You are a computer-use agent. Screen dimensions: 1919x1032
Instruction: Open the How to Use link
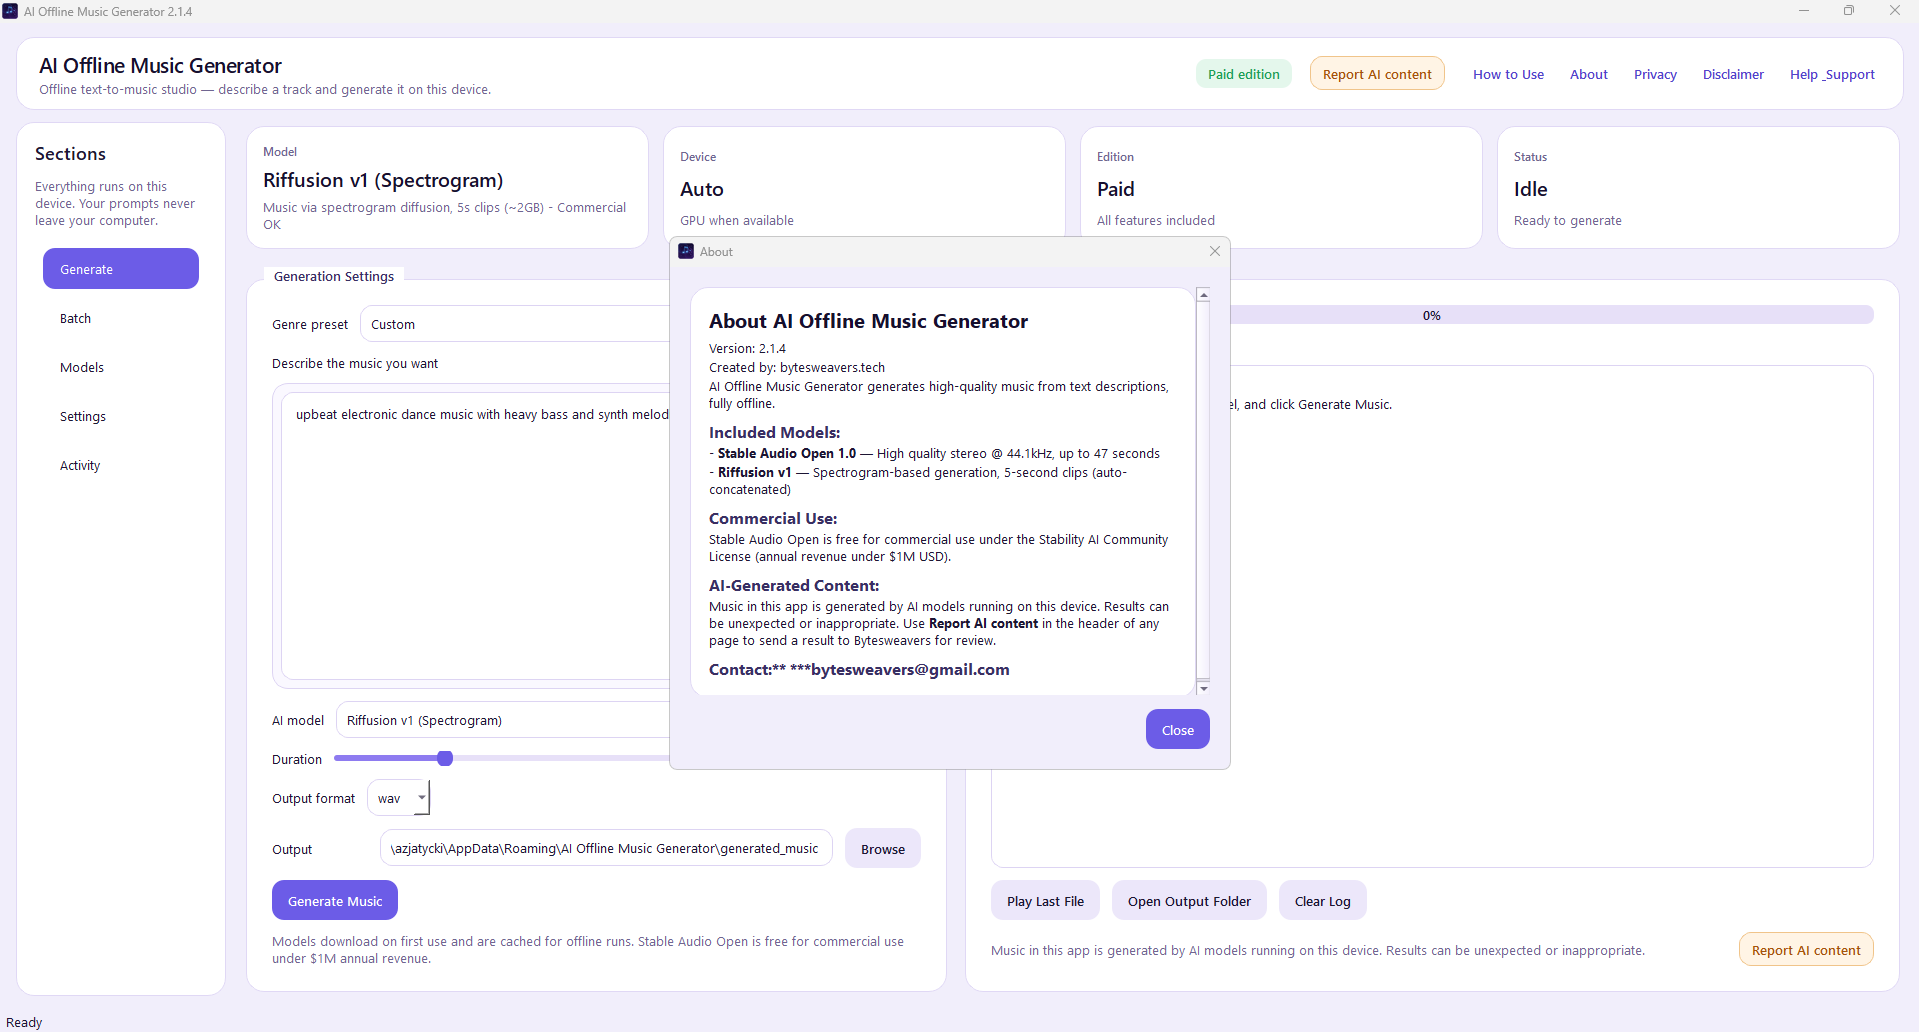[1508, 74]
